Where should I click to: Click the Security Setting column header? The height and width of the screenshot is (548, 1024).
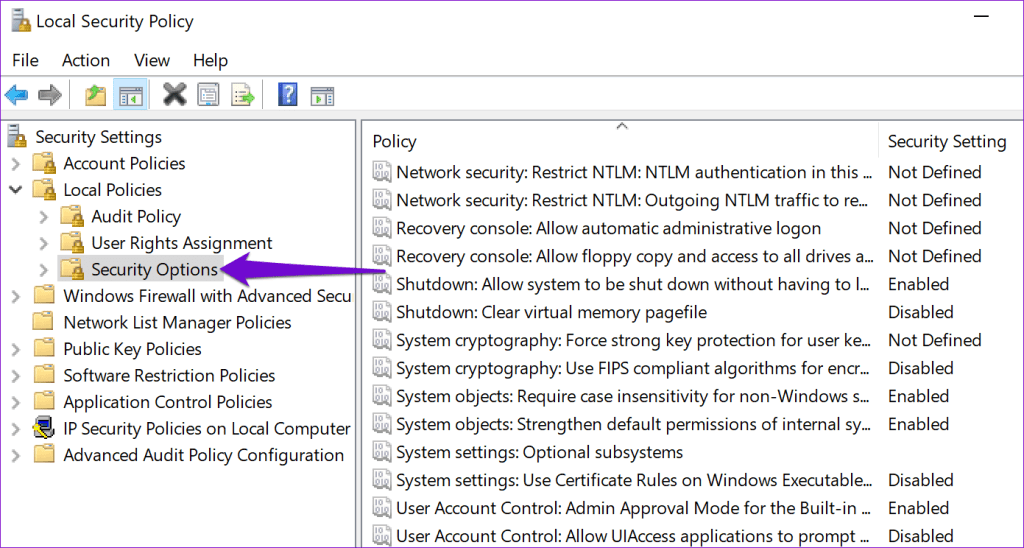click(946, 142)
